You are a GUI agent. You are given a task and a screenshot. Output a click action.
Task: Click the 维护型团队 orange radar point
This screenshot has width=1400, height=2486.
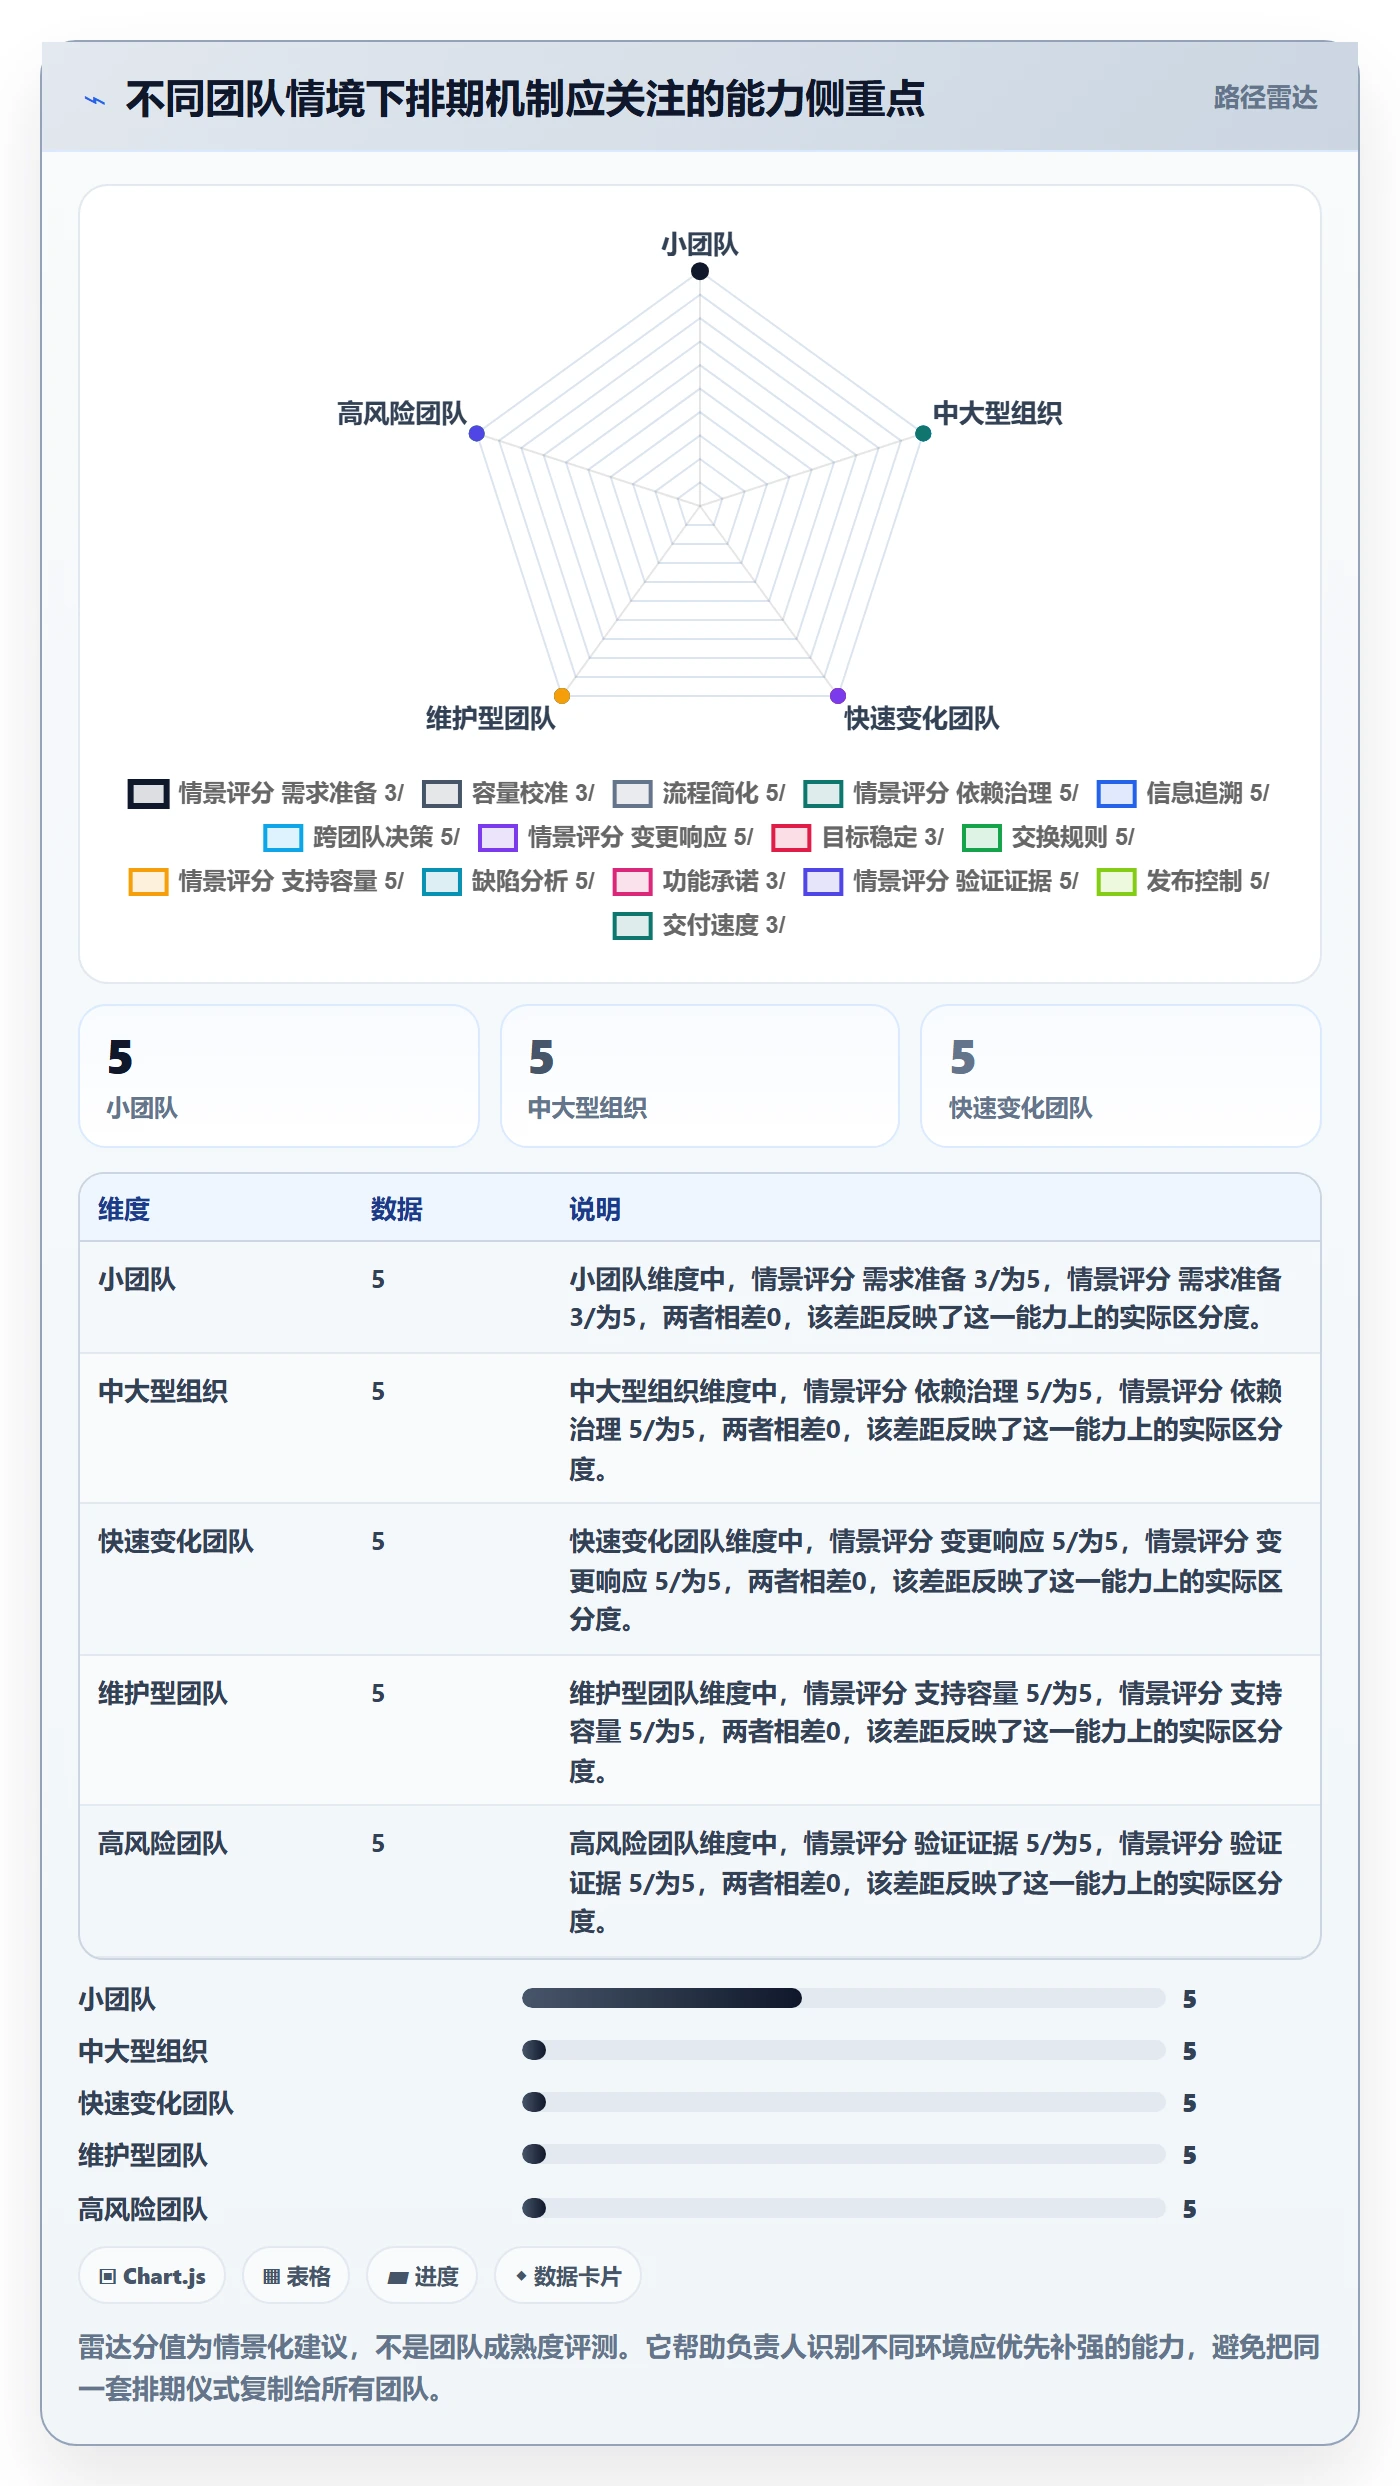562,695
